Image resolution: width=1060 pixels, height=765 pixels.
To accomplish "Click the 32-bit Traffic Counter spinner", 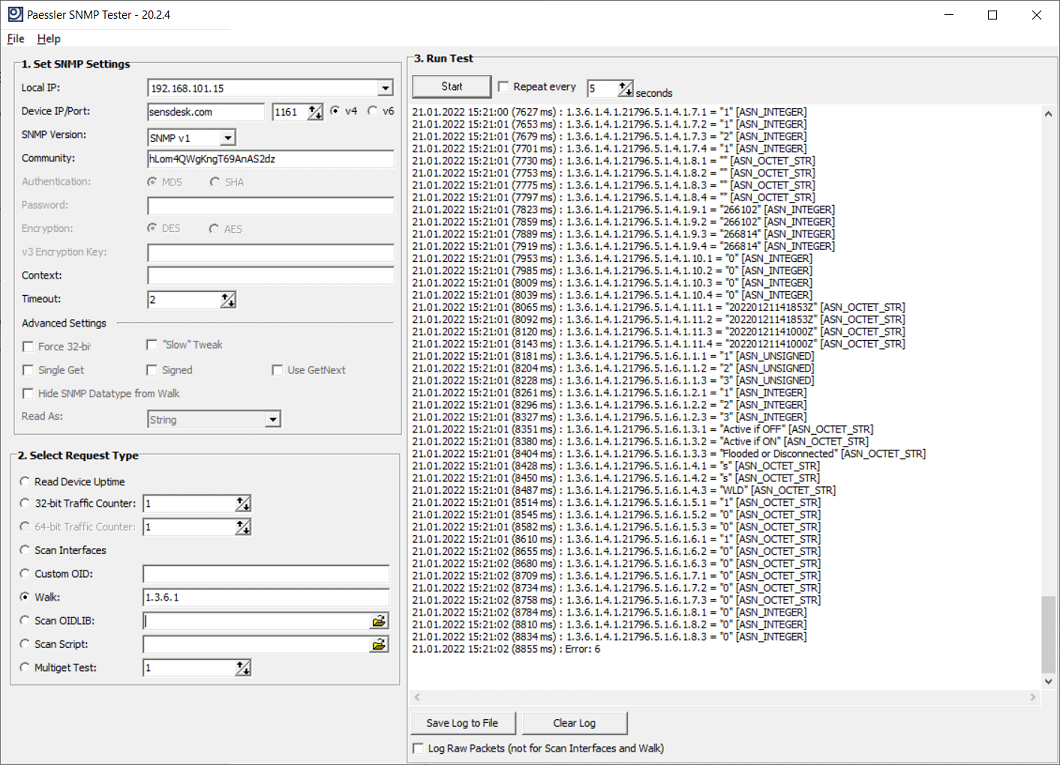I will click(x=243, y=503).
